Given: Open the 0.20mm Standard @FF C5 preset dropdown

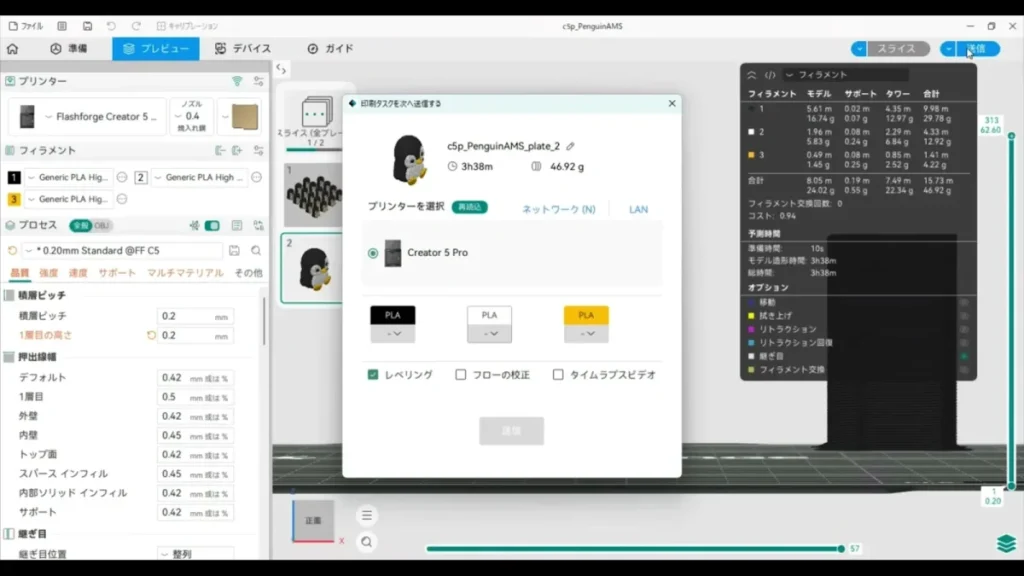Looking at the screenshot, I should pos(122,251).
